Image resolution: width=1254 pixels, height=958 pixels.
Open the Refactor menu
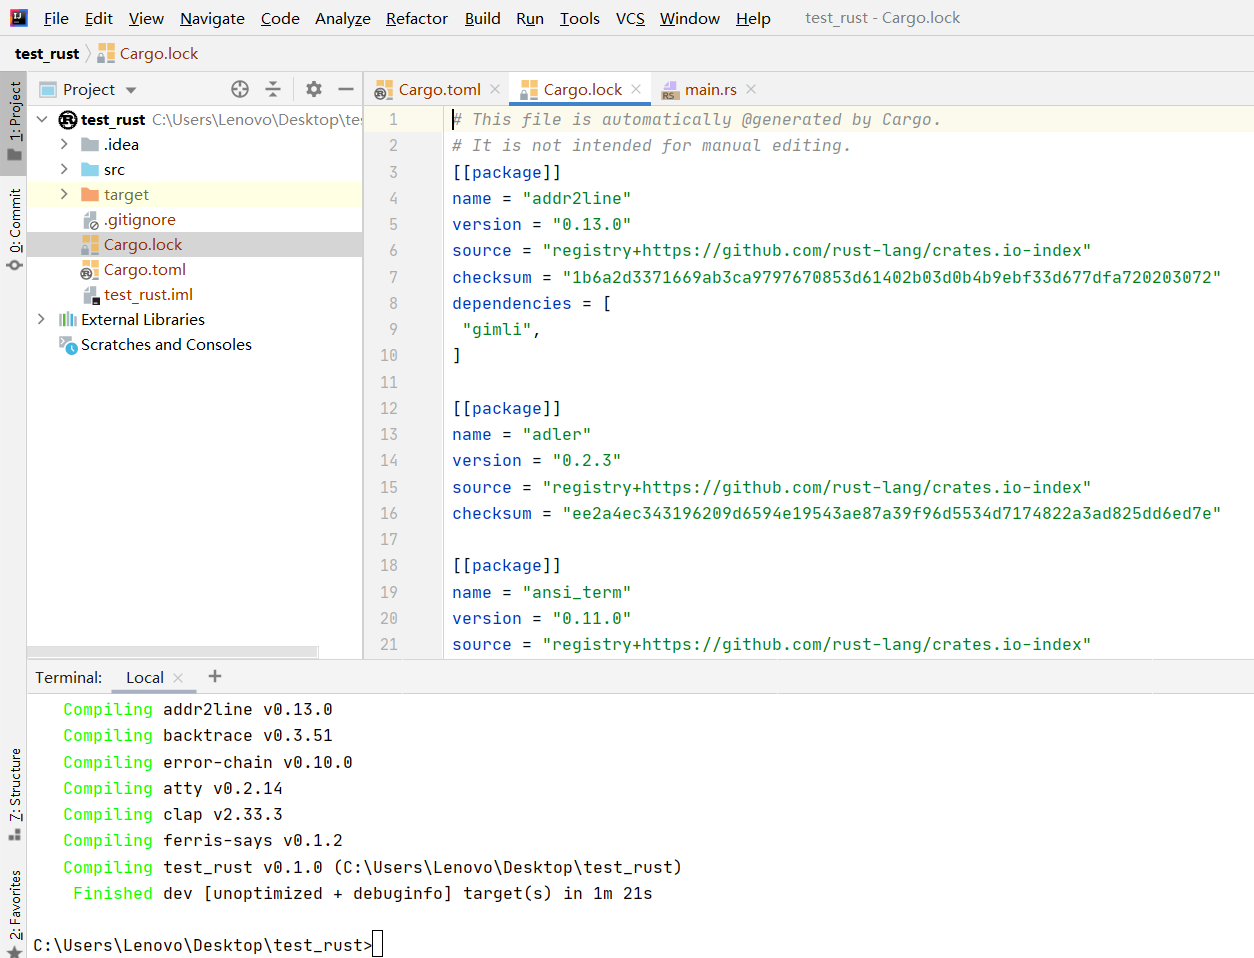click(417, 18)
